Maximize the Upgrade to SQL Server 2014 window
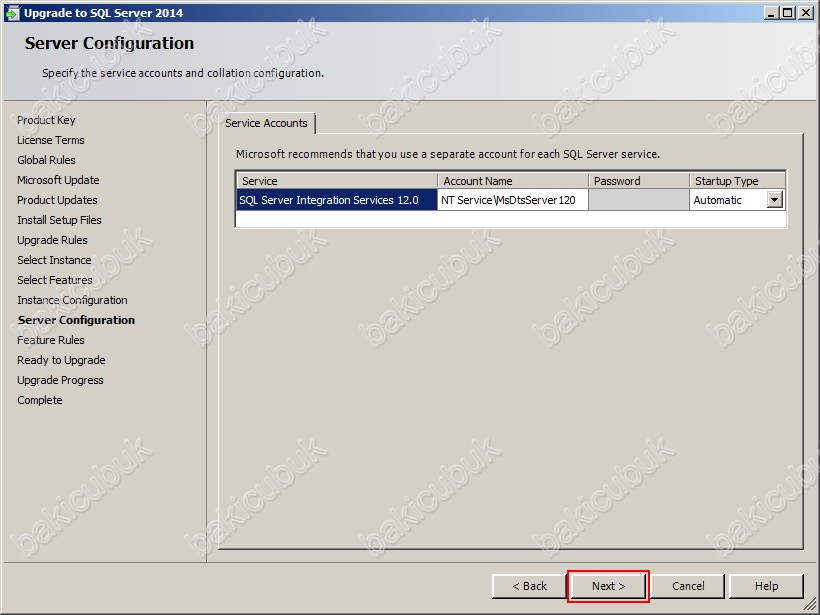This screenshot has width=820, height=615. 788,13
